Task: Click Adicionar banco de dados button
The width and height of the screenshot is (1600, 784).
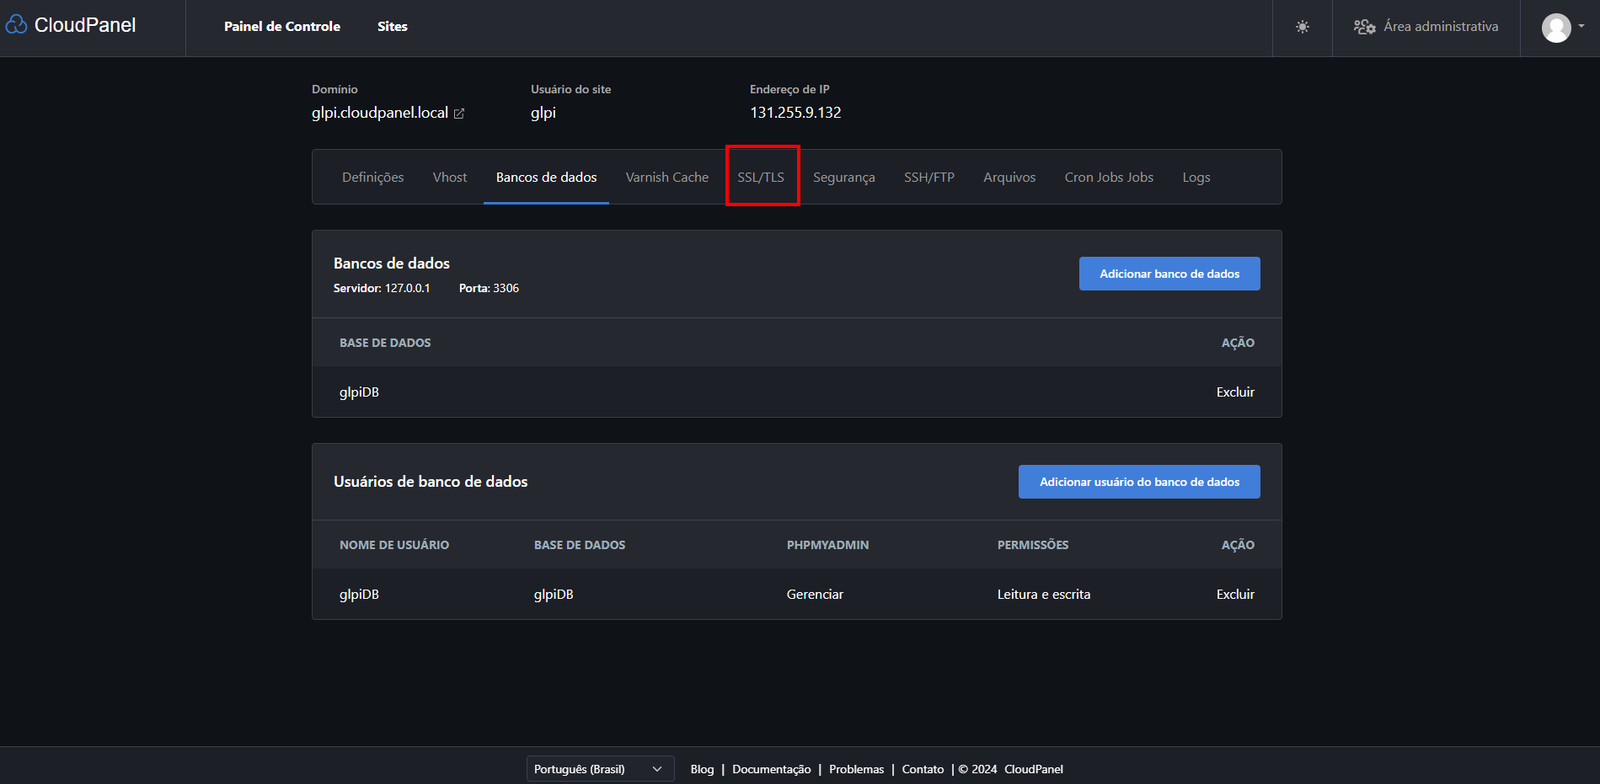Action: [1169, 274]
